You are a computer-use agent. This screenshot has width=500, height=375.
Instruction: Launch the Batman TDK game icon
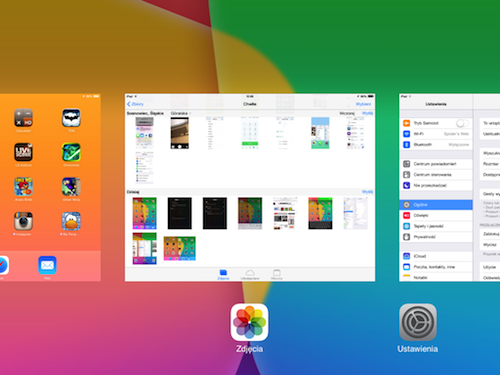coord(71,118)
